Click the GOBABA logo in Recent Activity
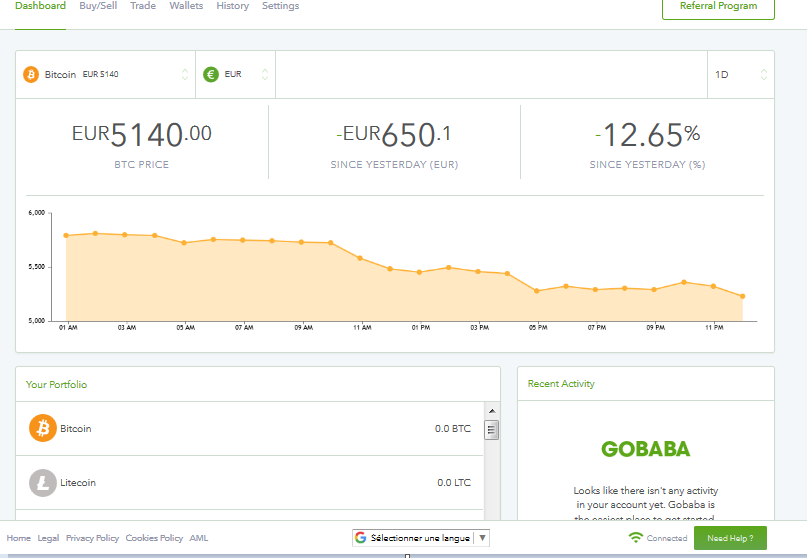This screenshot has height=558, width=807. tap(645, 449)
